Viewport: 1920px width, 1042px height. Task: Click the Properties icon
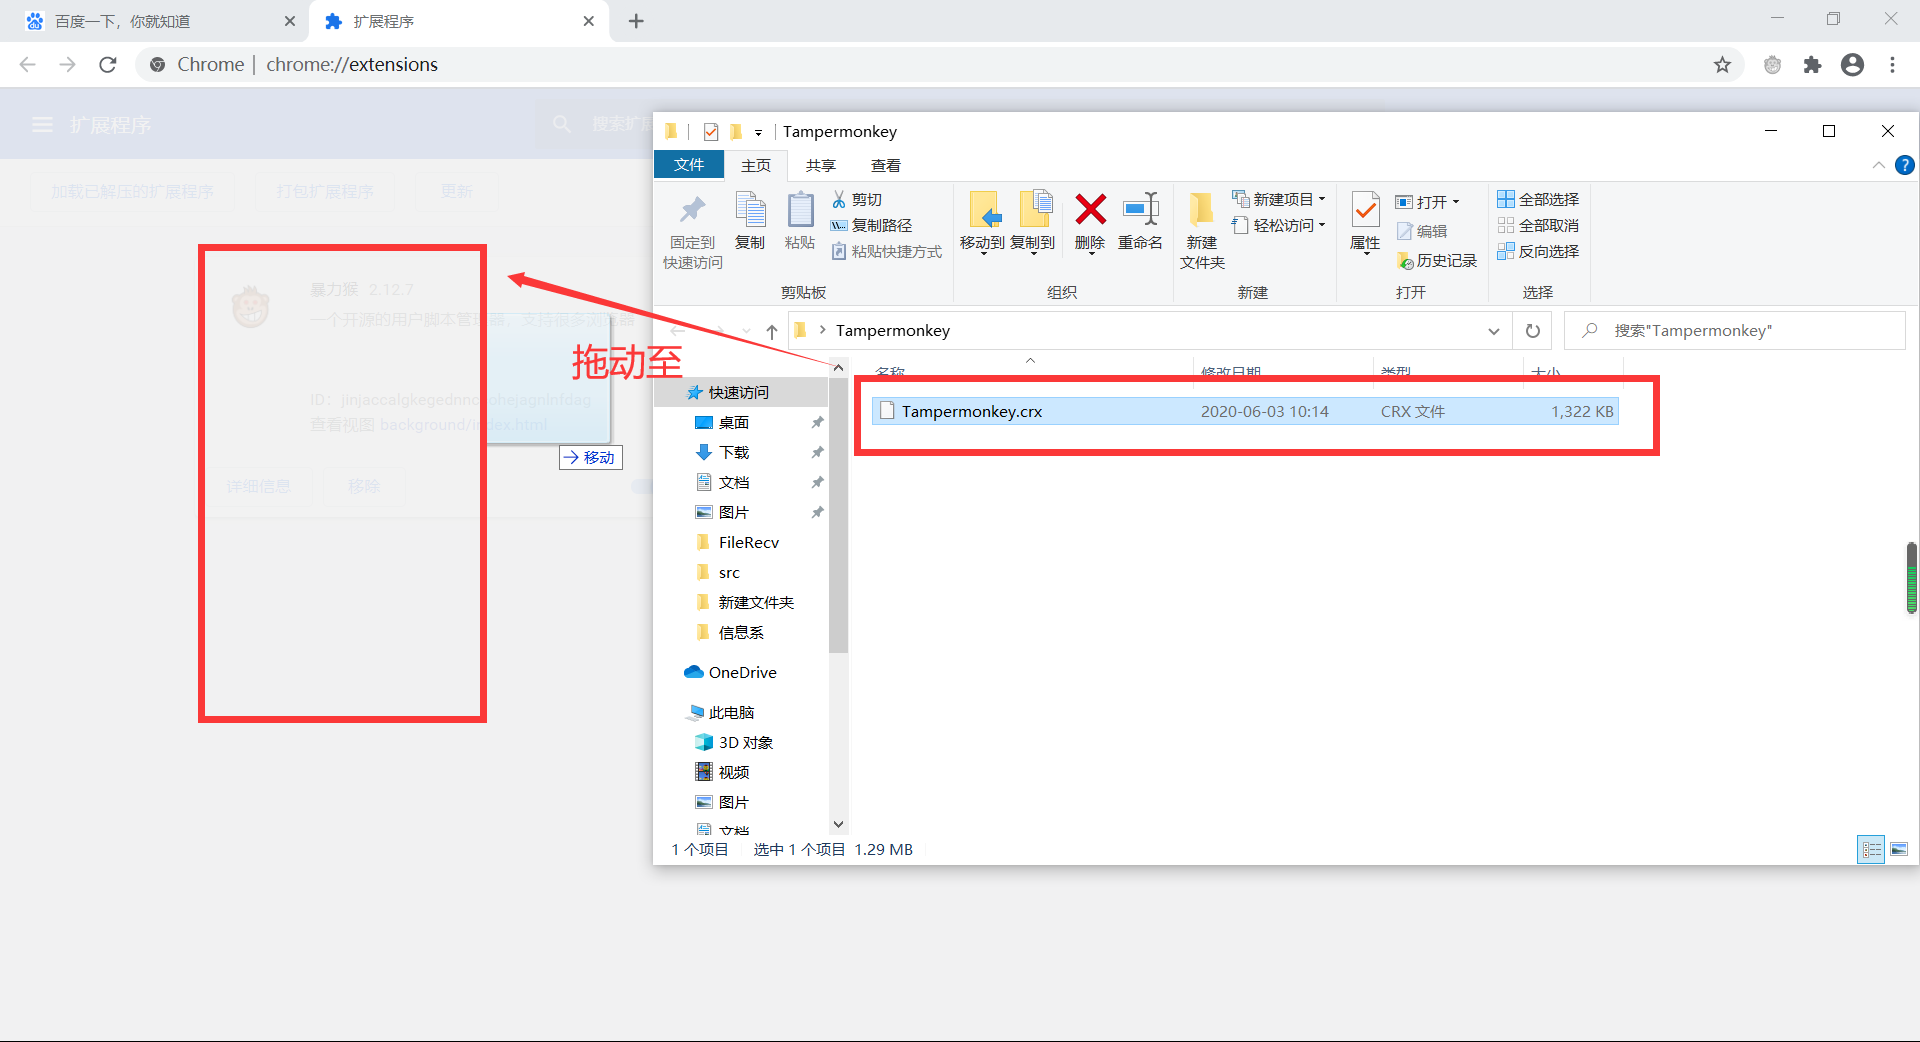coord(1365,210)
